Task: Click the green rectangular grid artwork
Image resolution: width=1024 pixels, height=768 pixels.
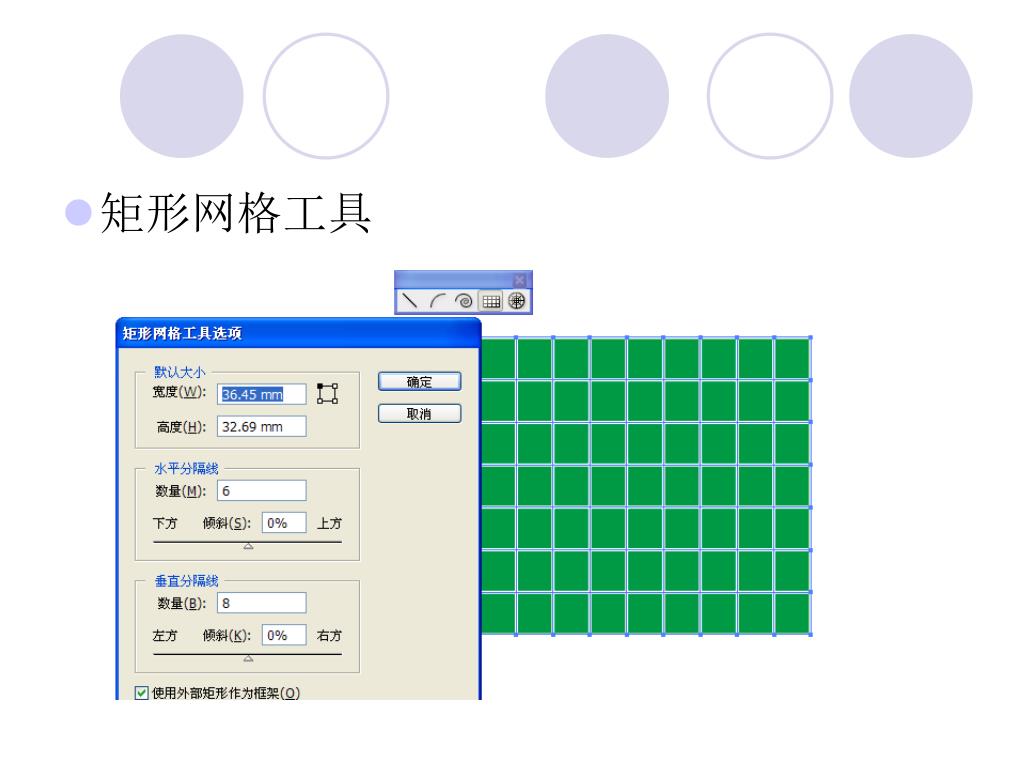Action: 646,485
